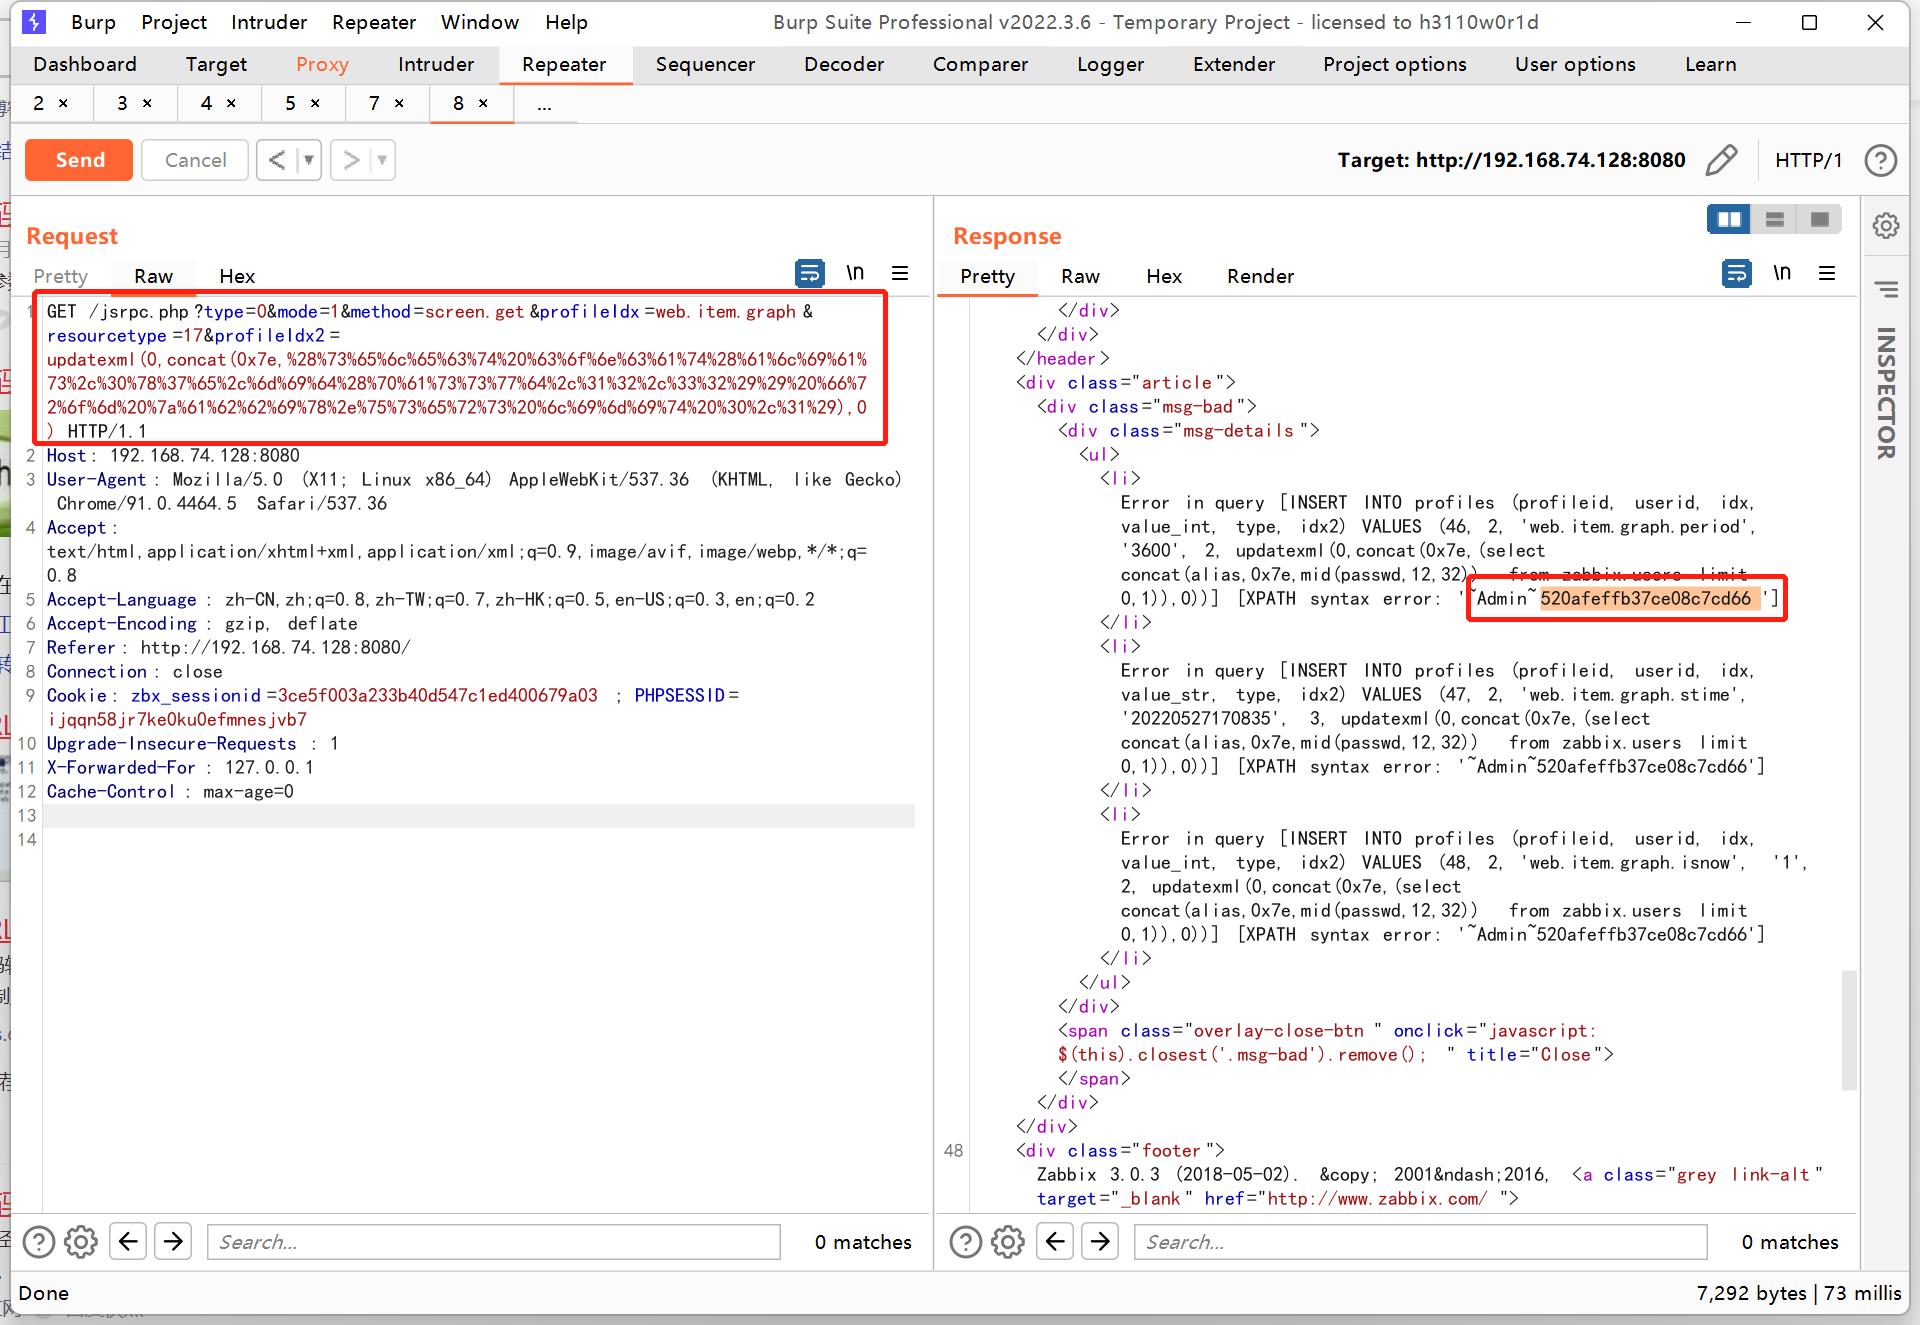Open the Help menu

click(x=566, y=22)
